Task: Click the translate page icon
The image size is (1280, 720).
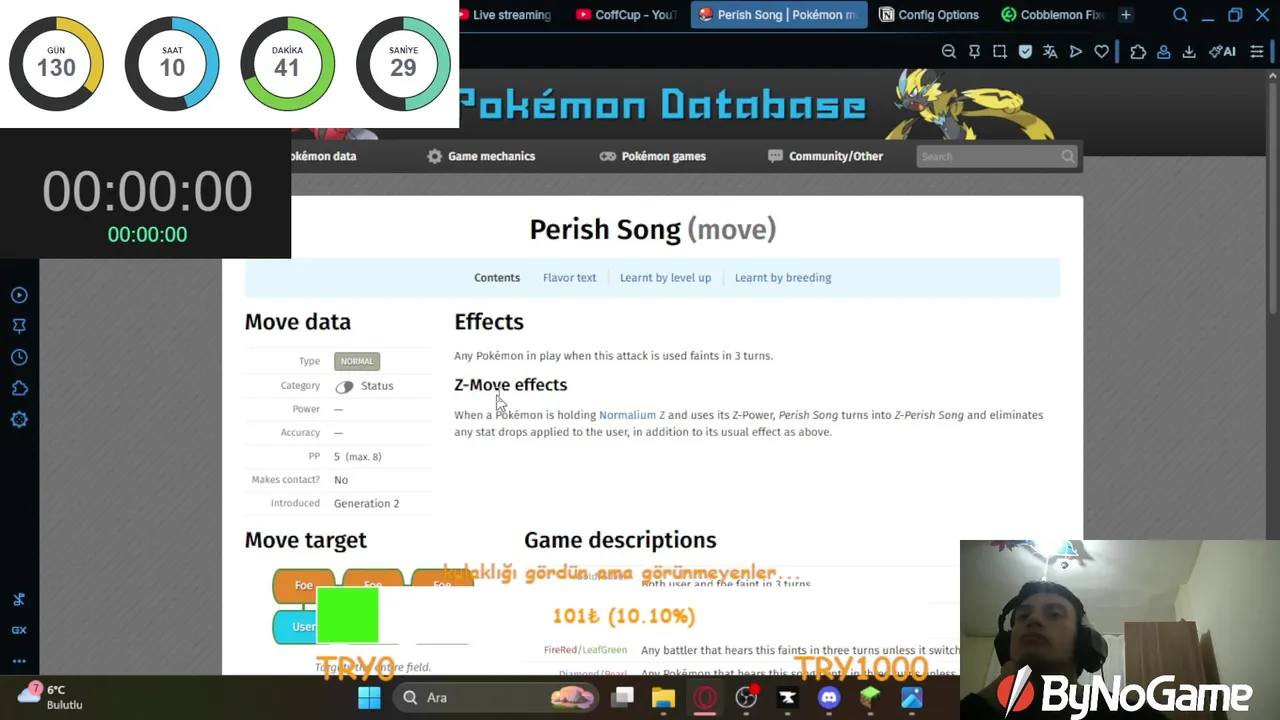Action: tap(1050, 51)
